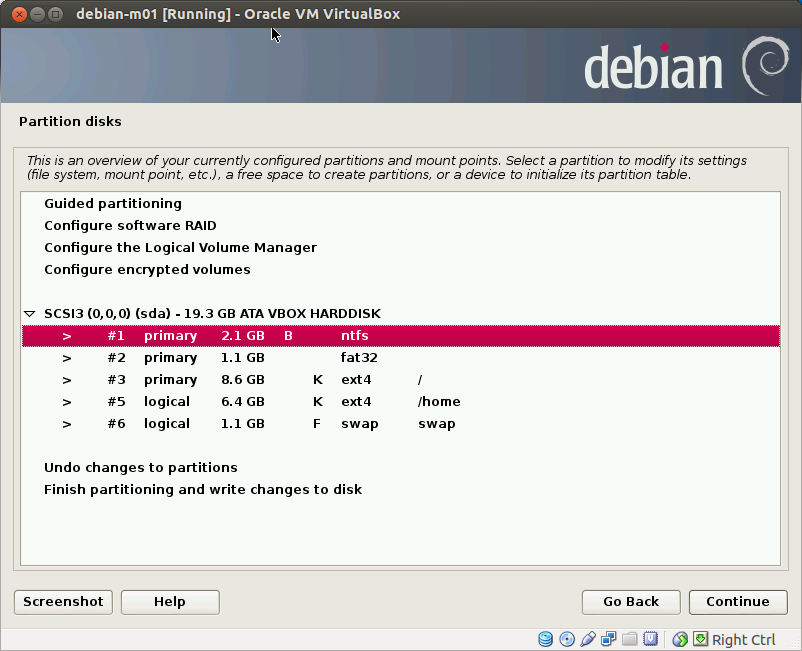This screenshot has width=802, height=651.
Task: Click the network adapters status icon
Action: point(609,639)
